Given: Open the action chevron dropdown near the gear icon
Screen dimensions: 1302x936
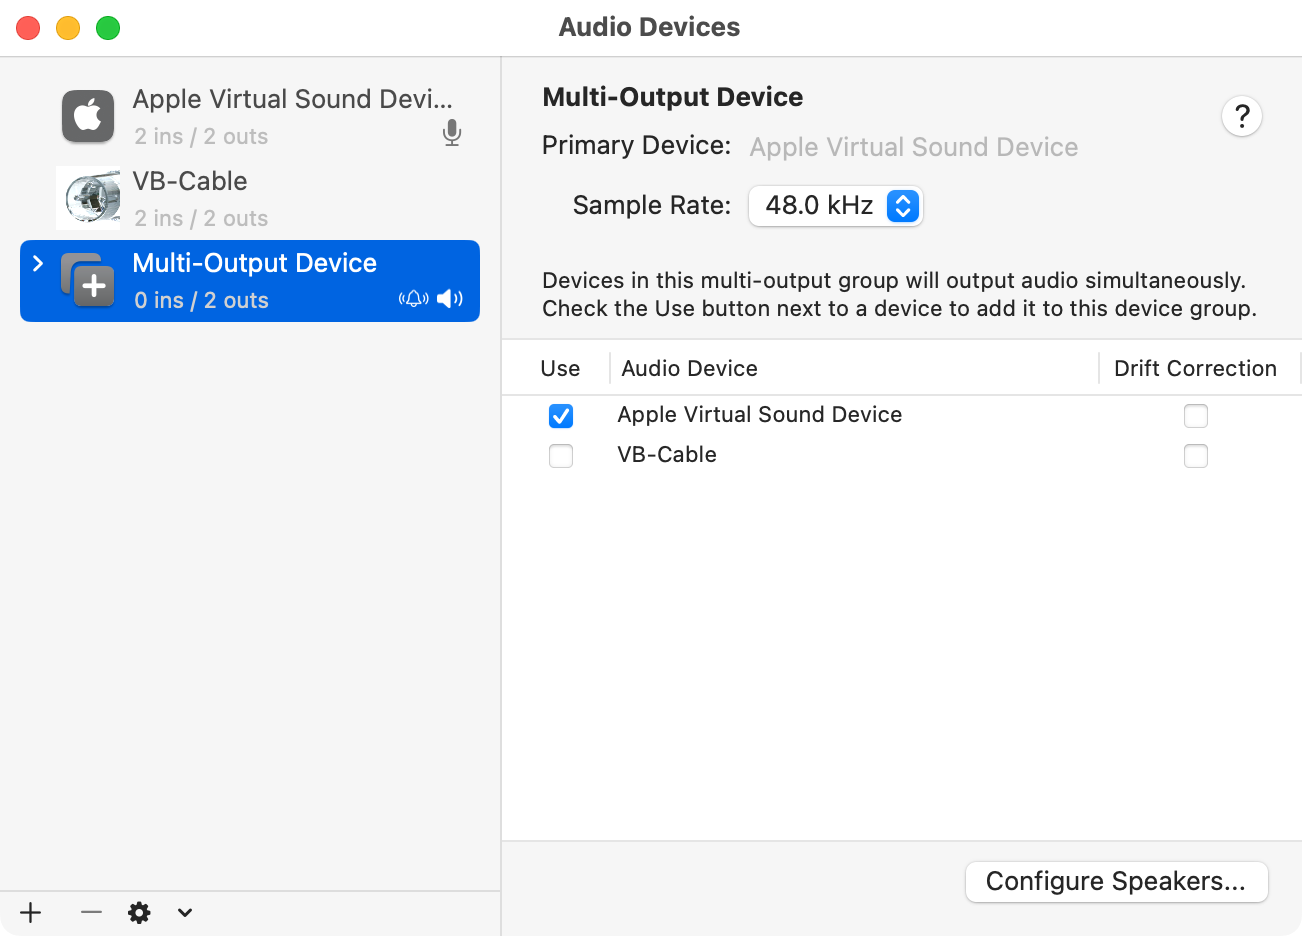Looking at the screenshot, I should point(184,913).
